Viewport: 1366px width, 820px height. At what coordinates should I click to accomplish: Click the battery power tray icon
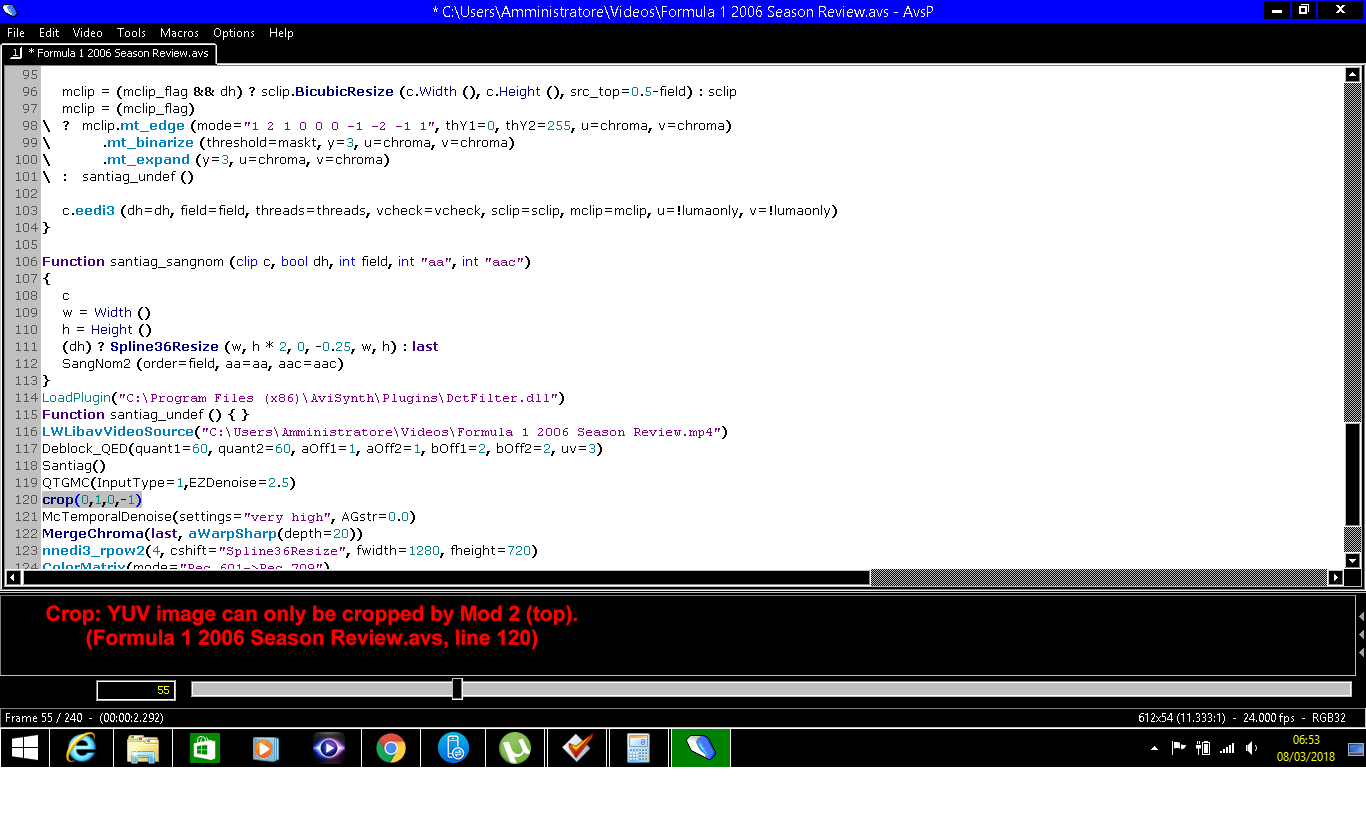(x=1203, y=748)
